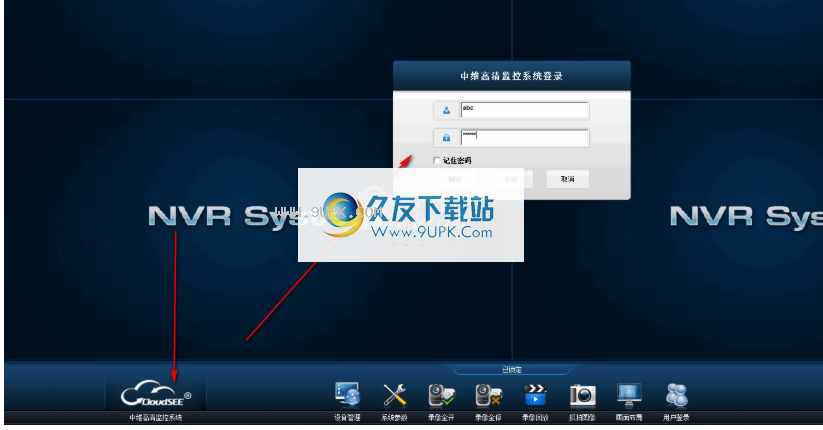Click the 录像全开 text label

click(441, 418)
